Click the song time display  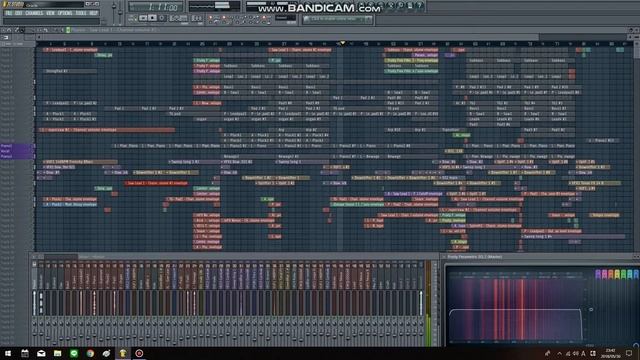(156, 7)
